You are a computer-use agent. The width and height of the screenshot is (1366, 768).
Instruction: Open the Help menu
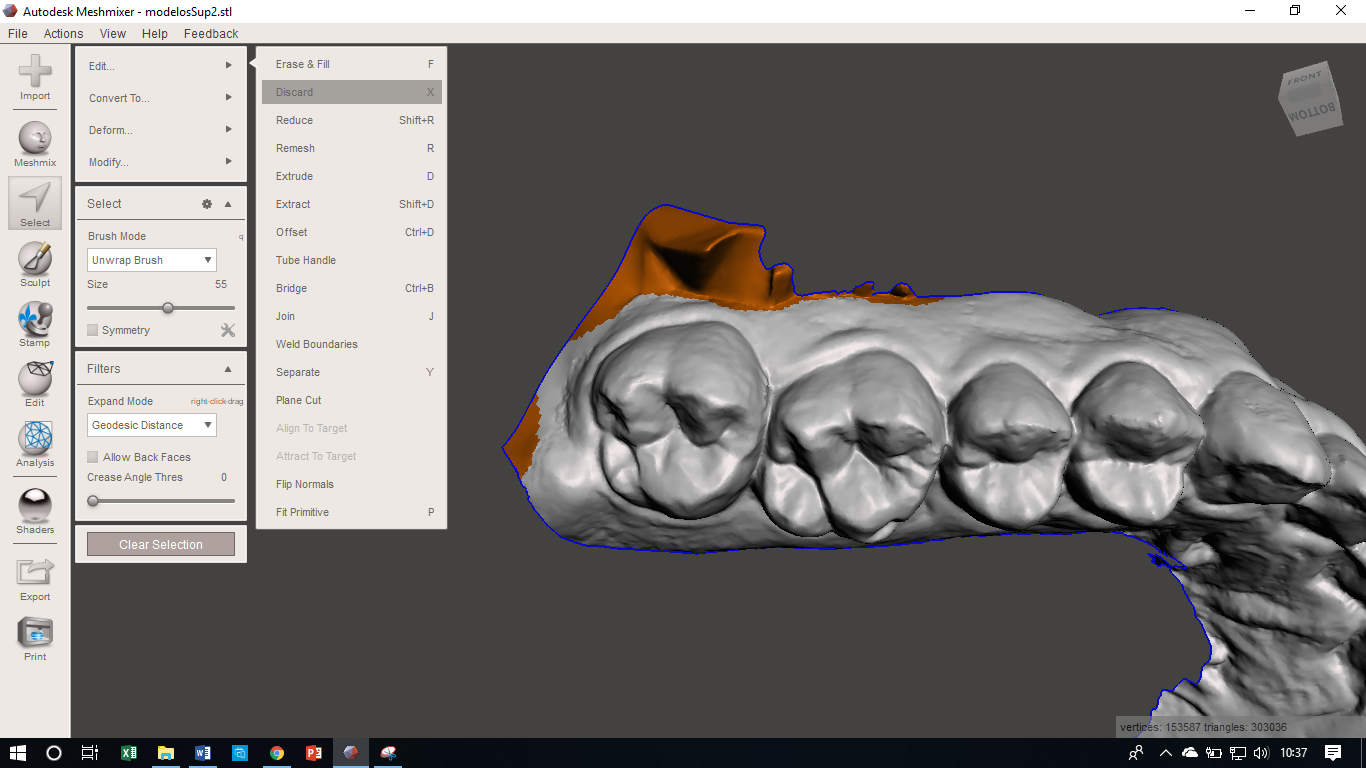[x=155, y=33]
